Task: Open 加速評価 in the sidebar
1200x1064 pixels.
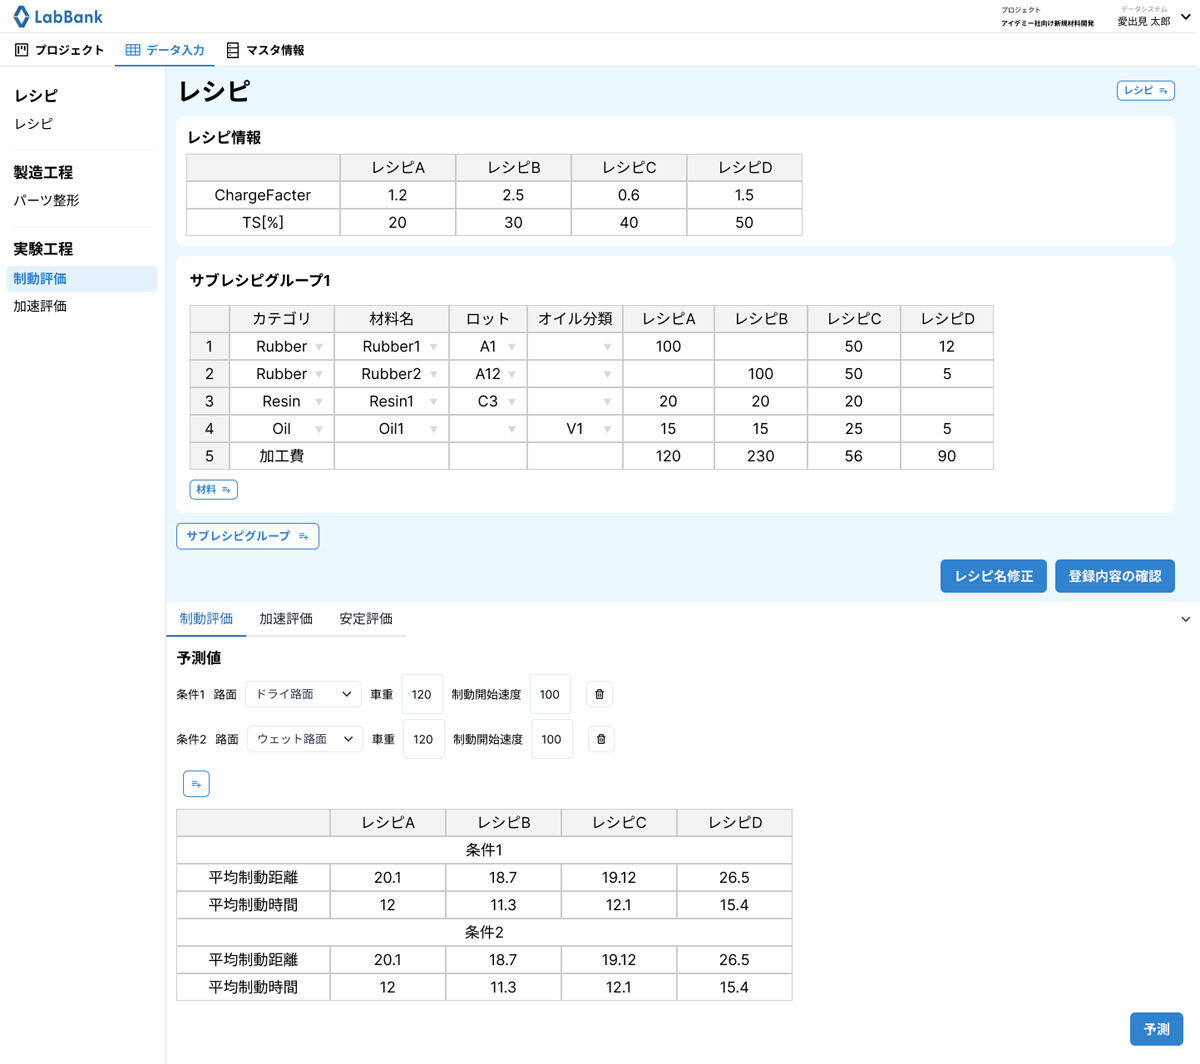Action: coord(40,306)
